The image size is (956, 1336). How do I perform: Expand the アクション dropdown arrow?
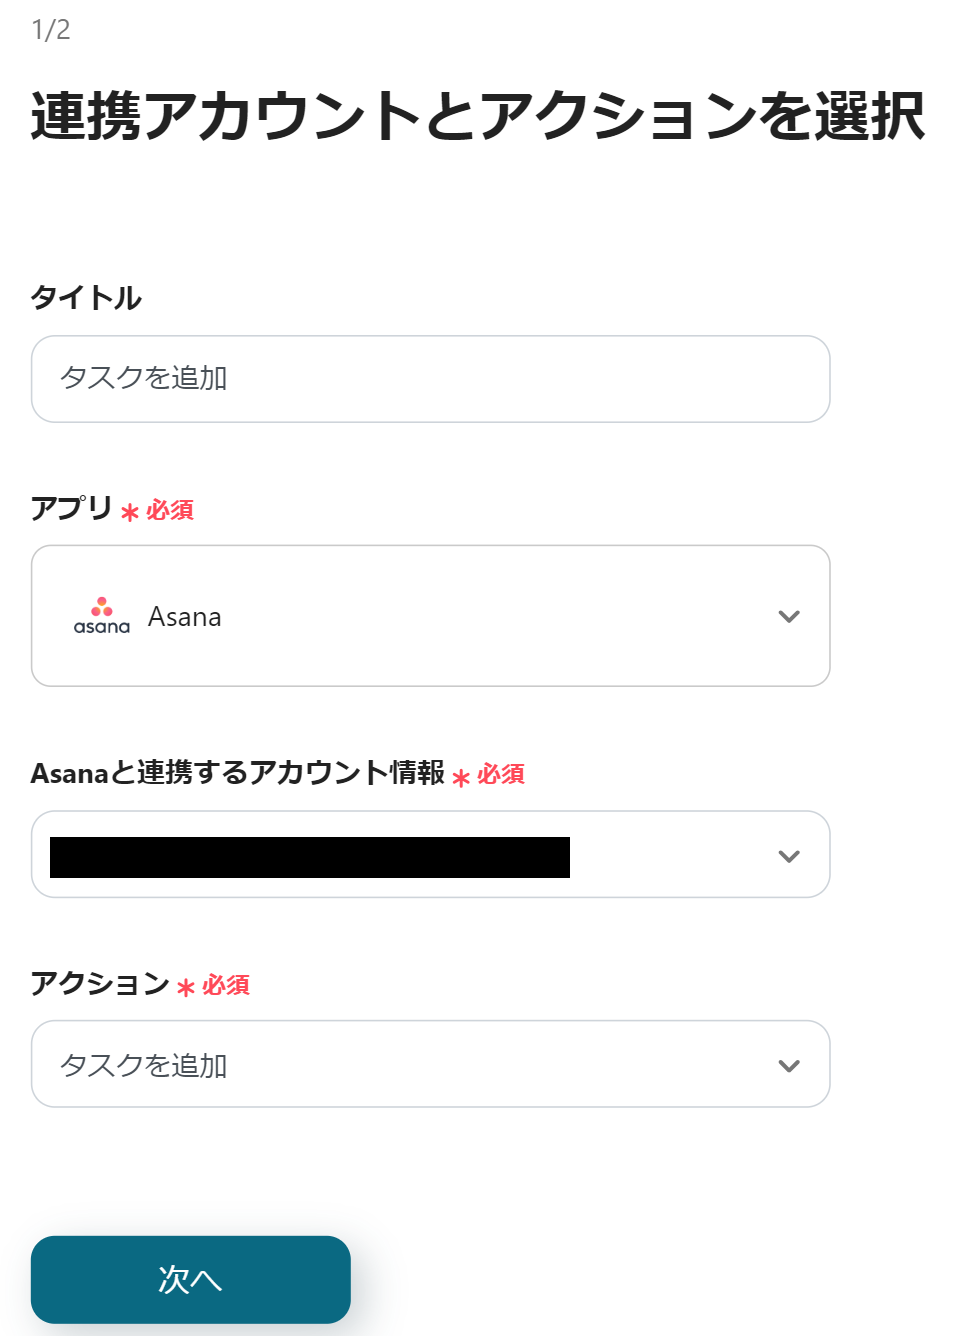(789, 1065)
